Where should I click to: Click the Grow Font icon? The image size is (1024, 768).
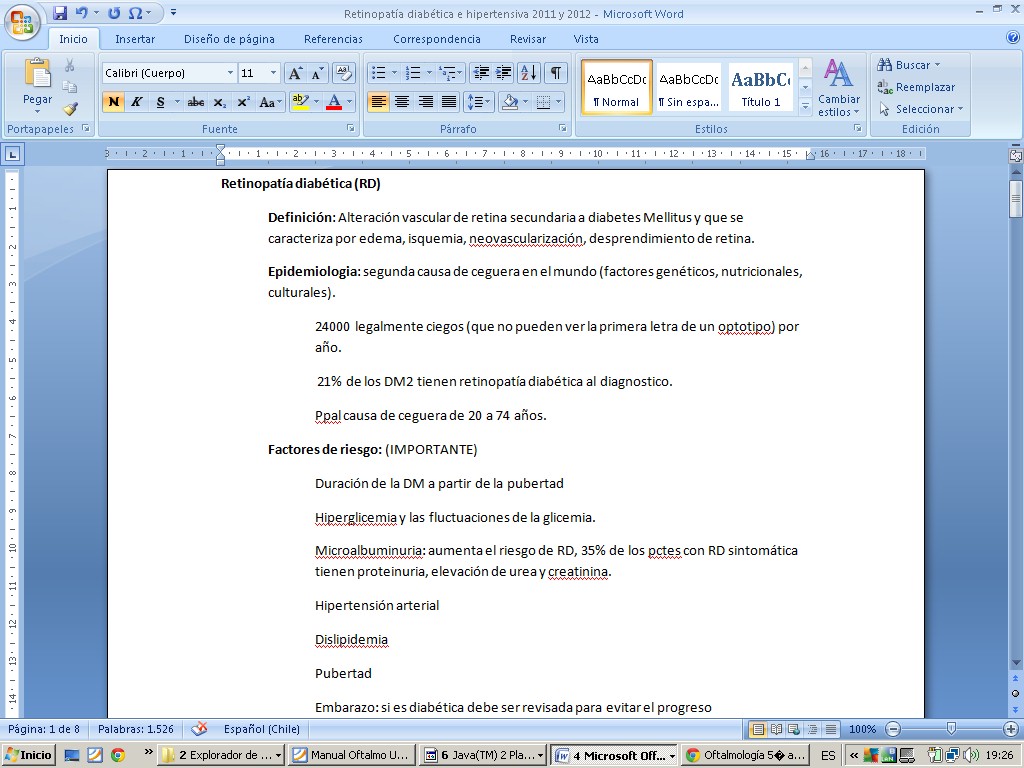click(x=295, y=73)
